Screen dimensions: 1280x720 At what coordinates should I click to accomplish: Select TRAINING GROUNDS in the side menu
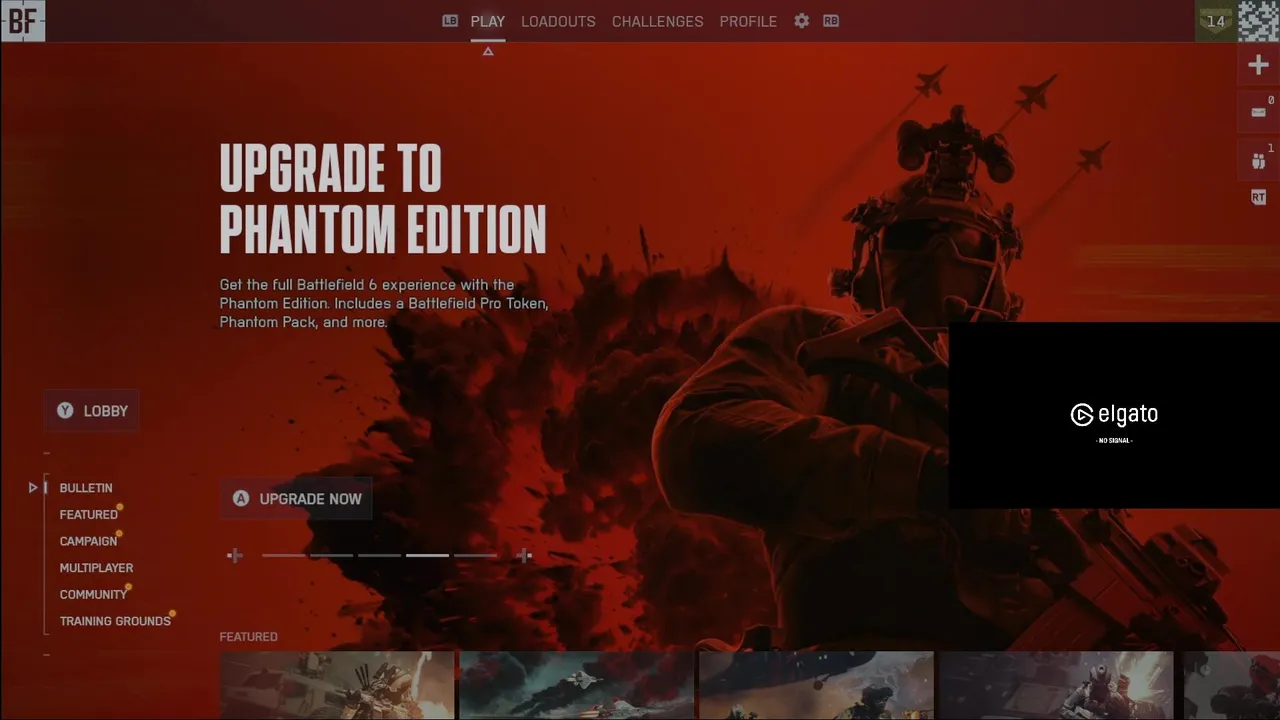115,621
